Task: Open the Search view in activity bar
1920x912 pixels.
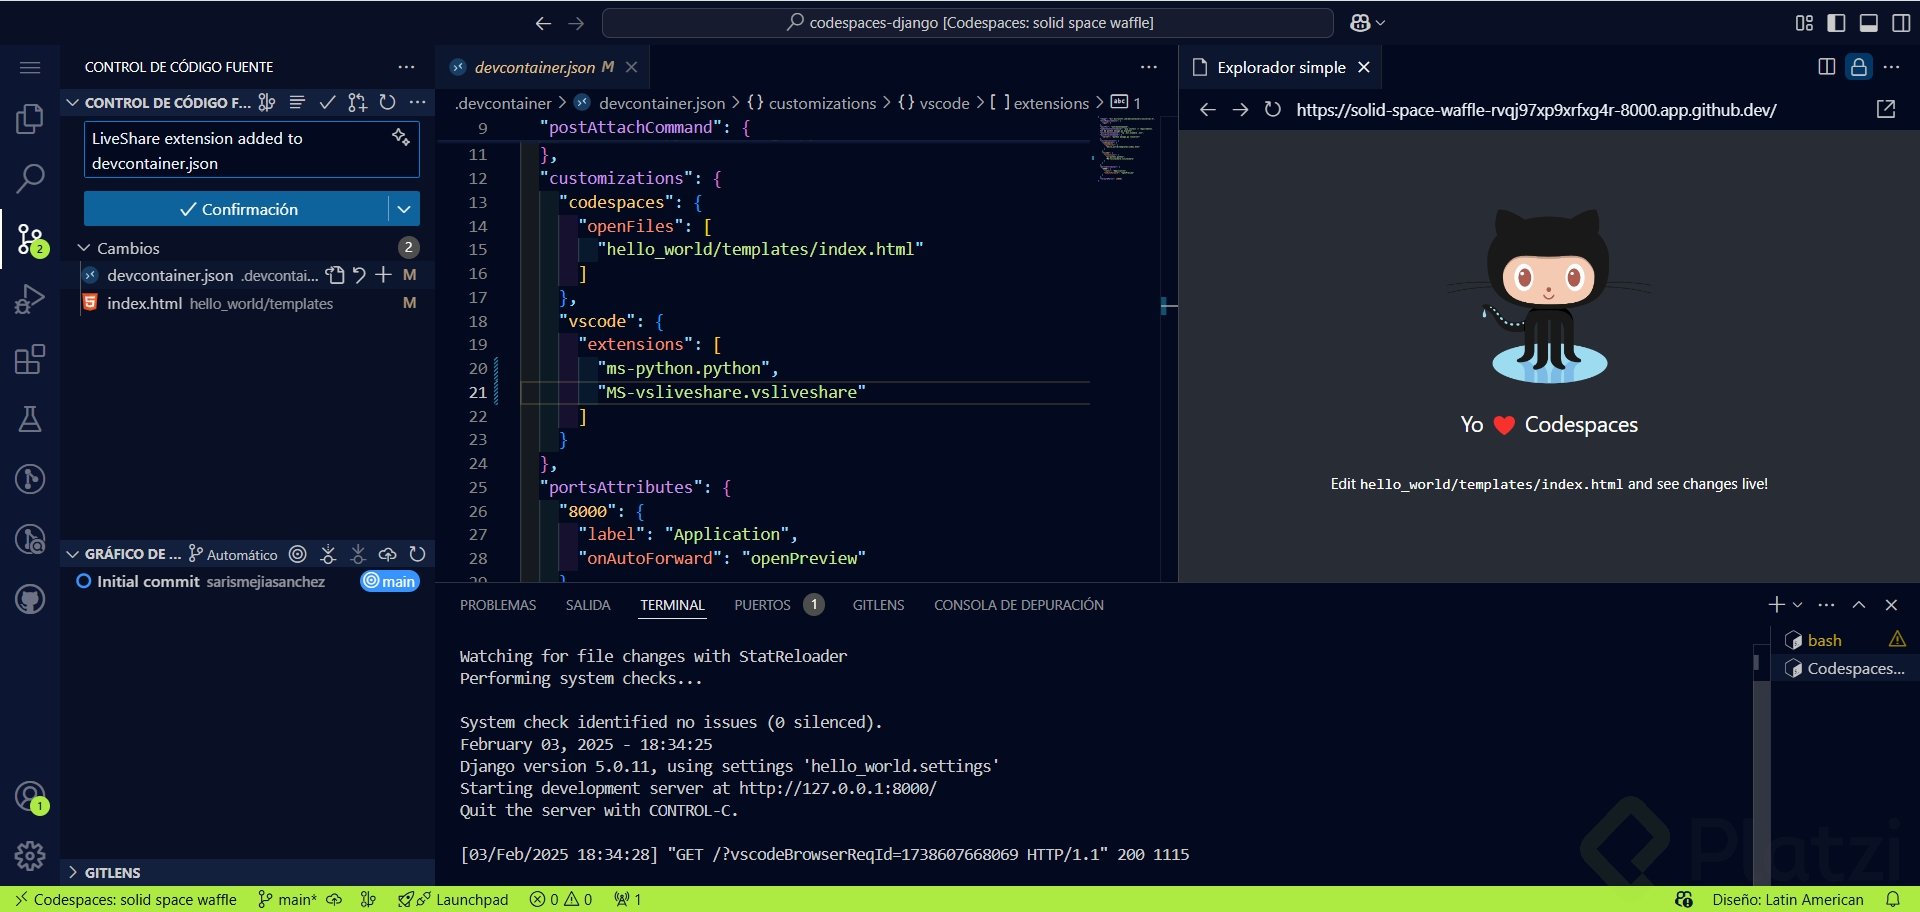Action: point(30,179)
